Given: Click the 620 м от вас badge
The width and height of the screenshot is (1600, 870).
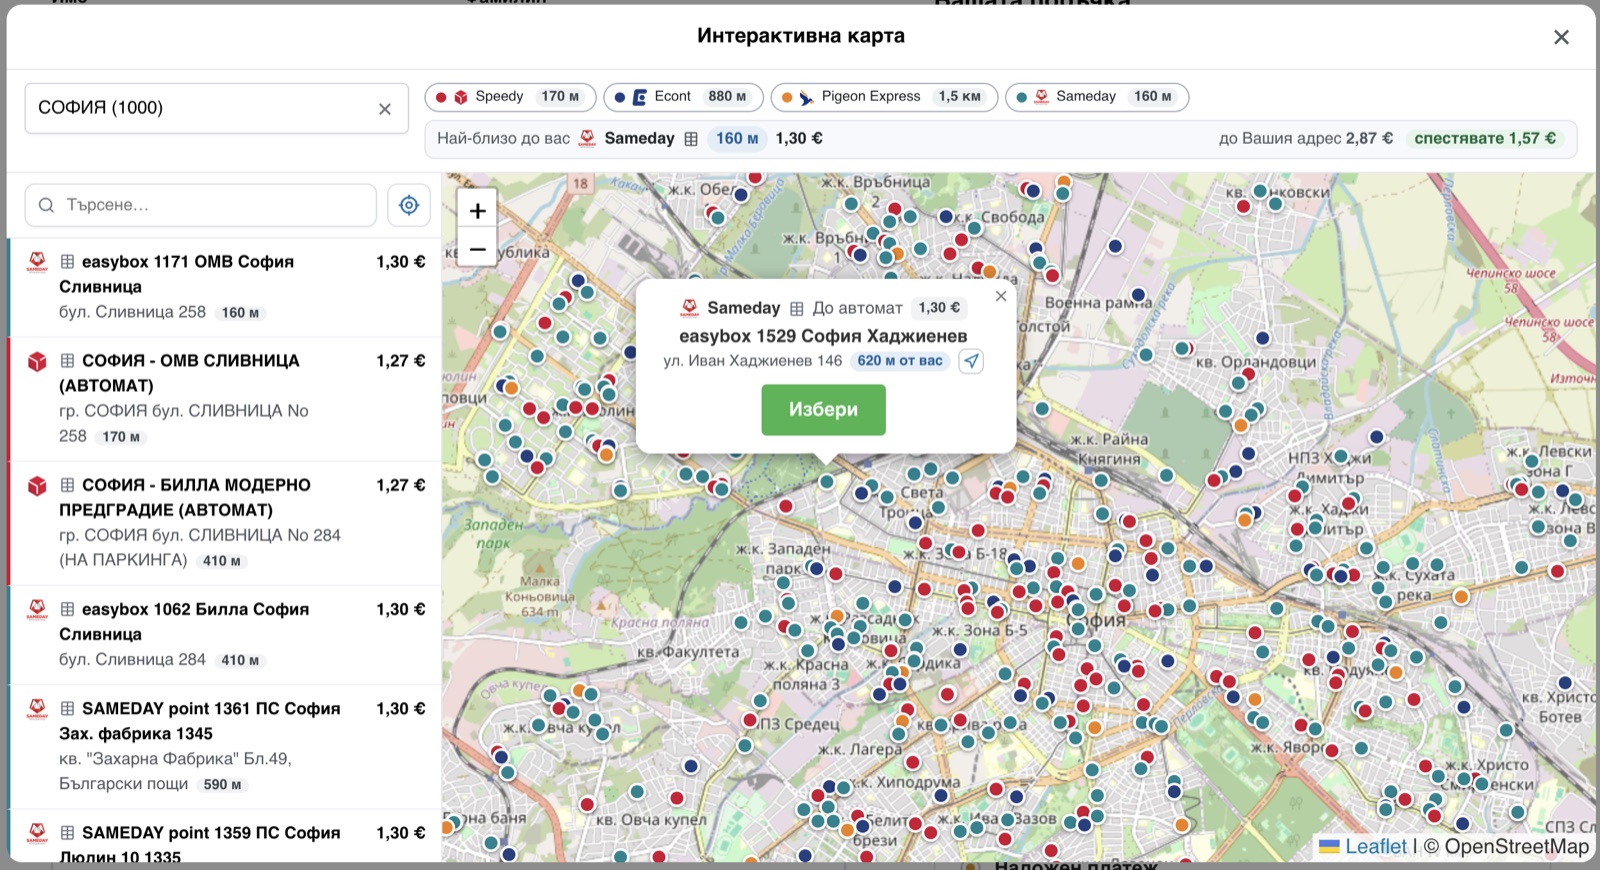Looking at the screenshot, I should [900, 361].
